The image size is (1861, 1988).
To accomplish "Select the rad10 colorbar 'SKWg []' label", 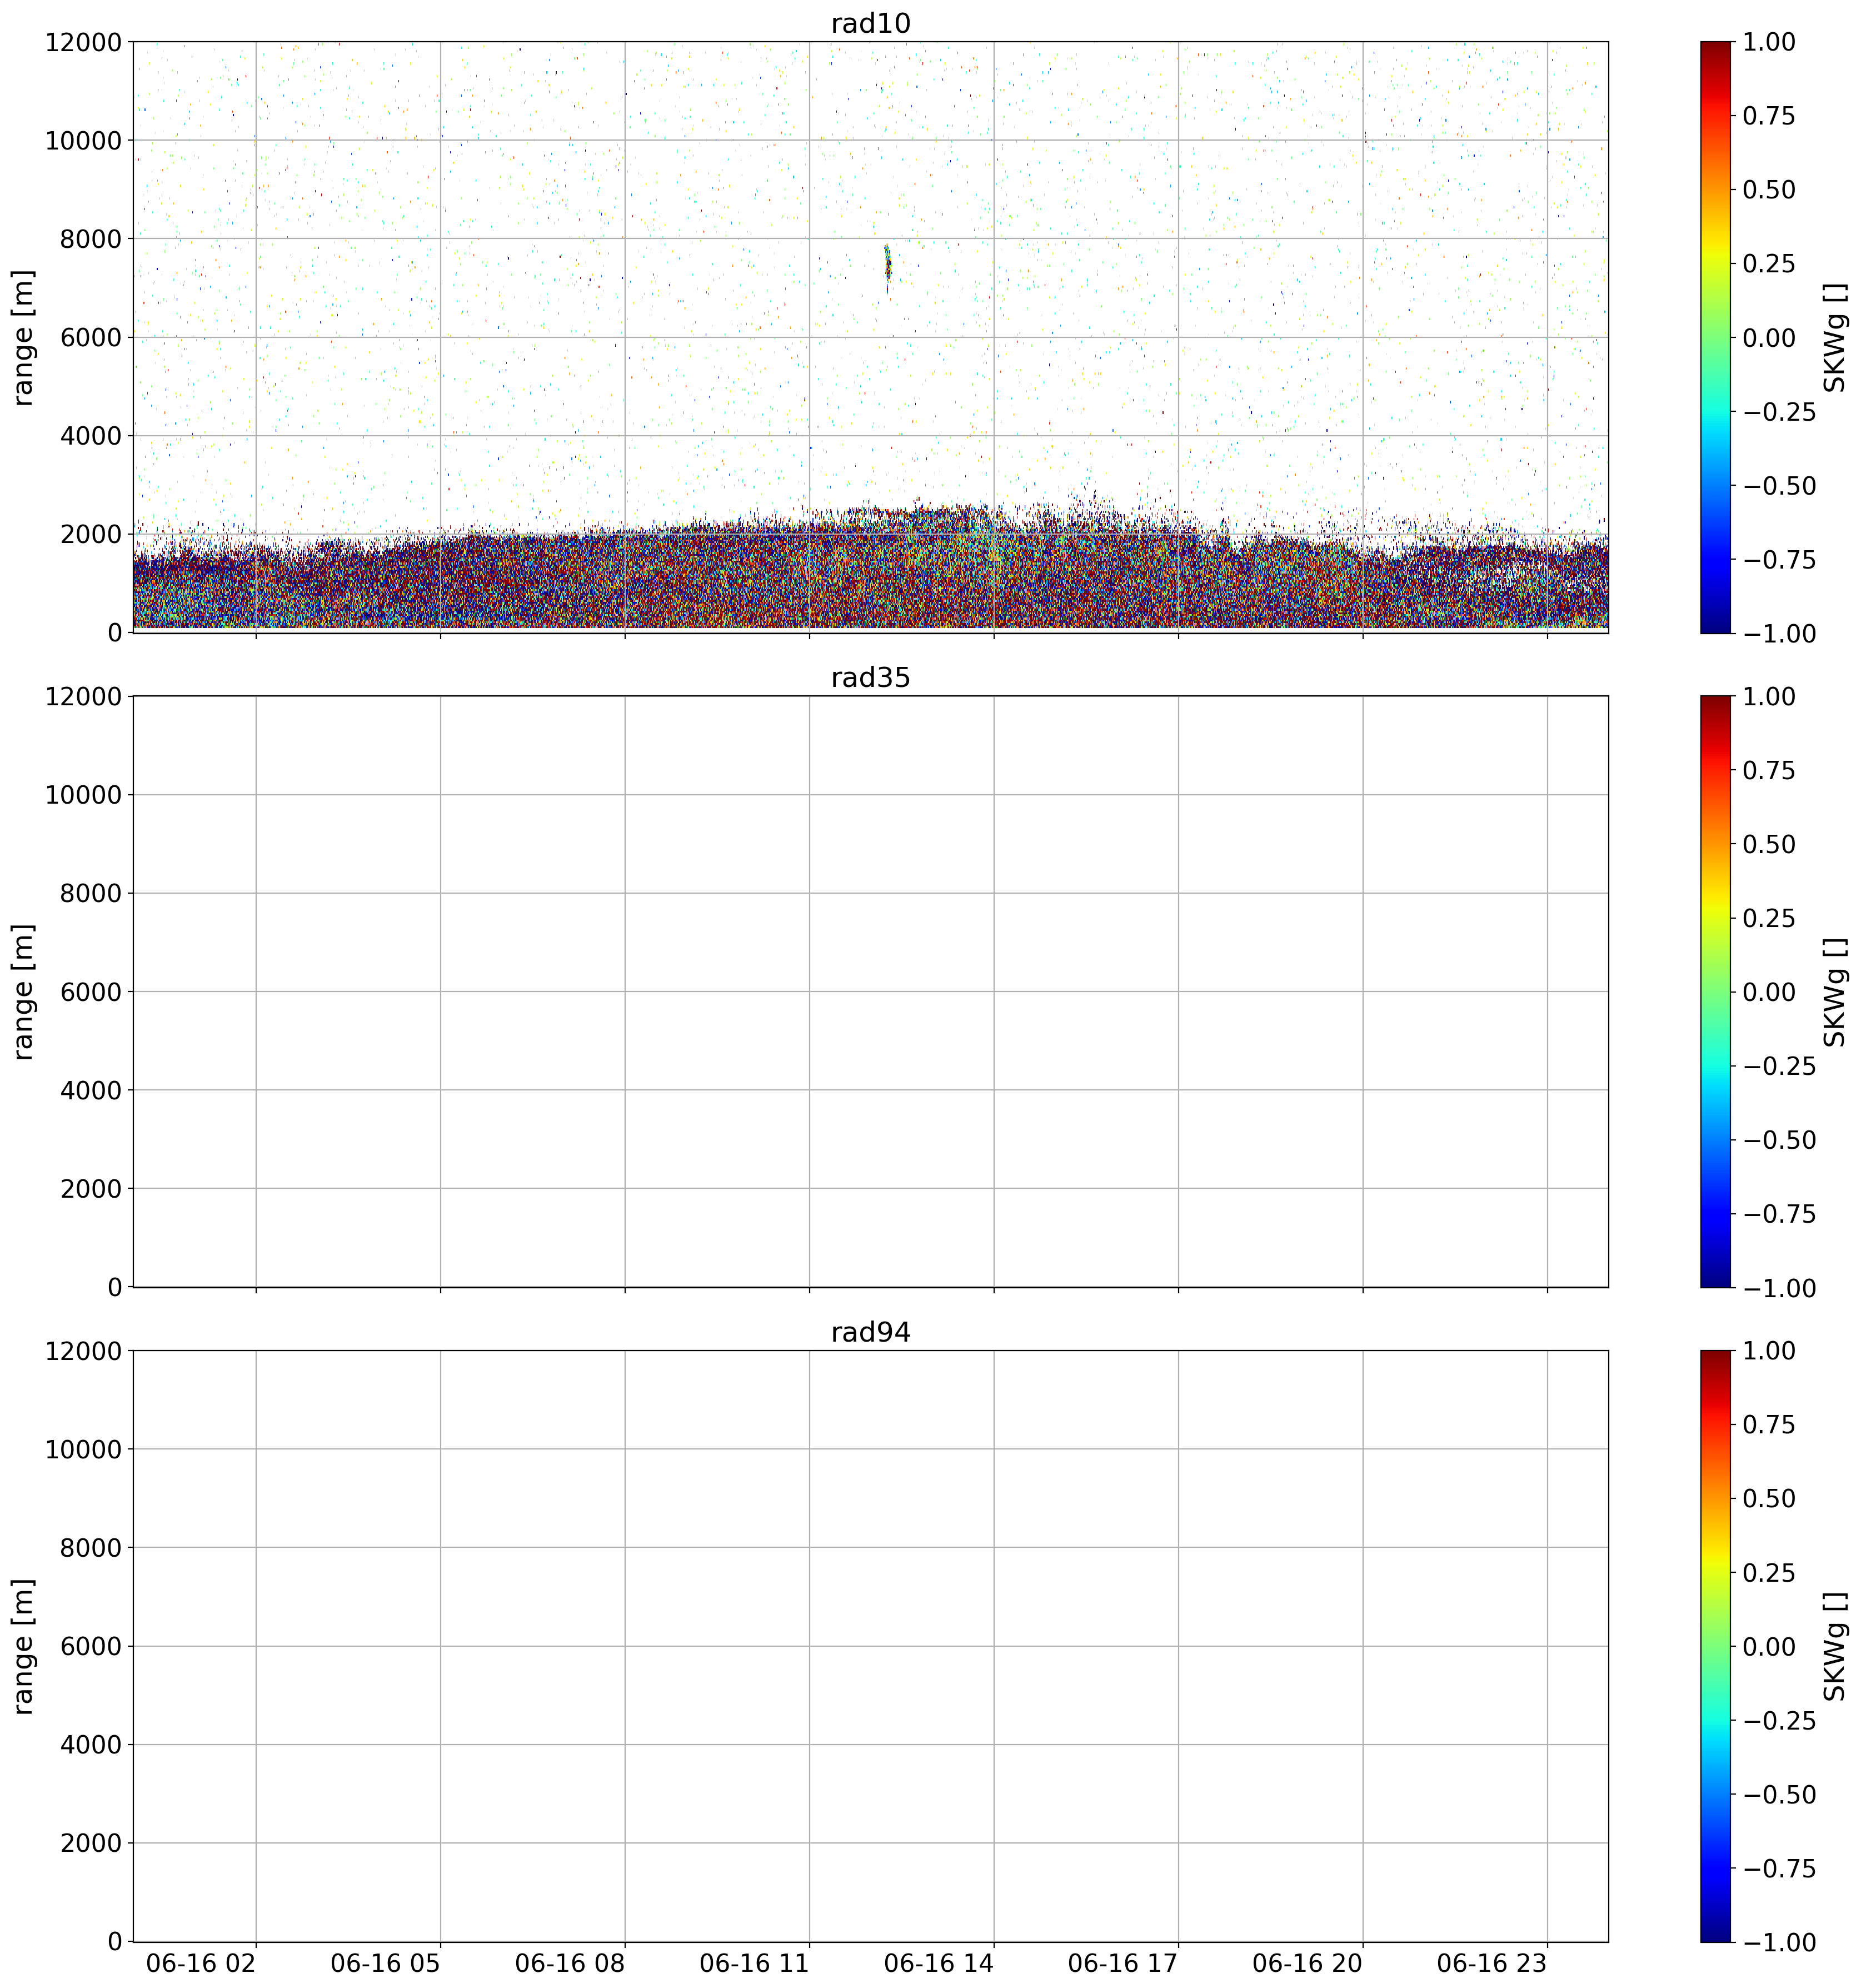I will point(1834,337).
